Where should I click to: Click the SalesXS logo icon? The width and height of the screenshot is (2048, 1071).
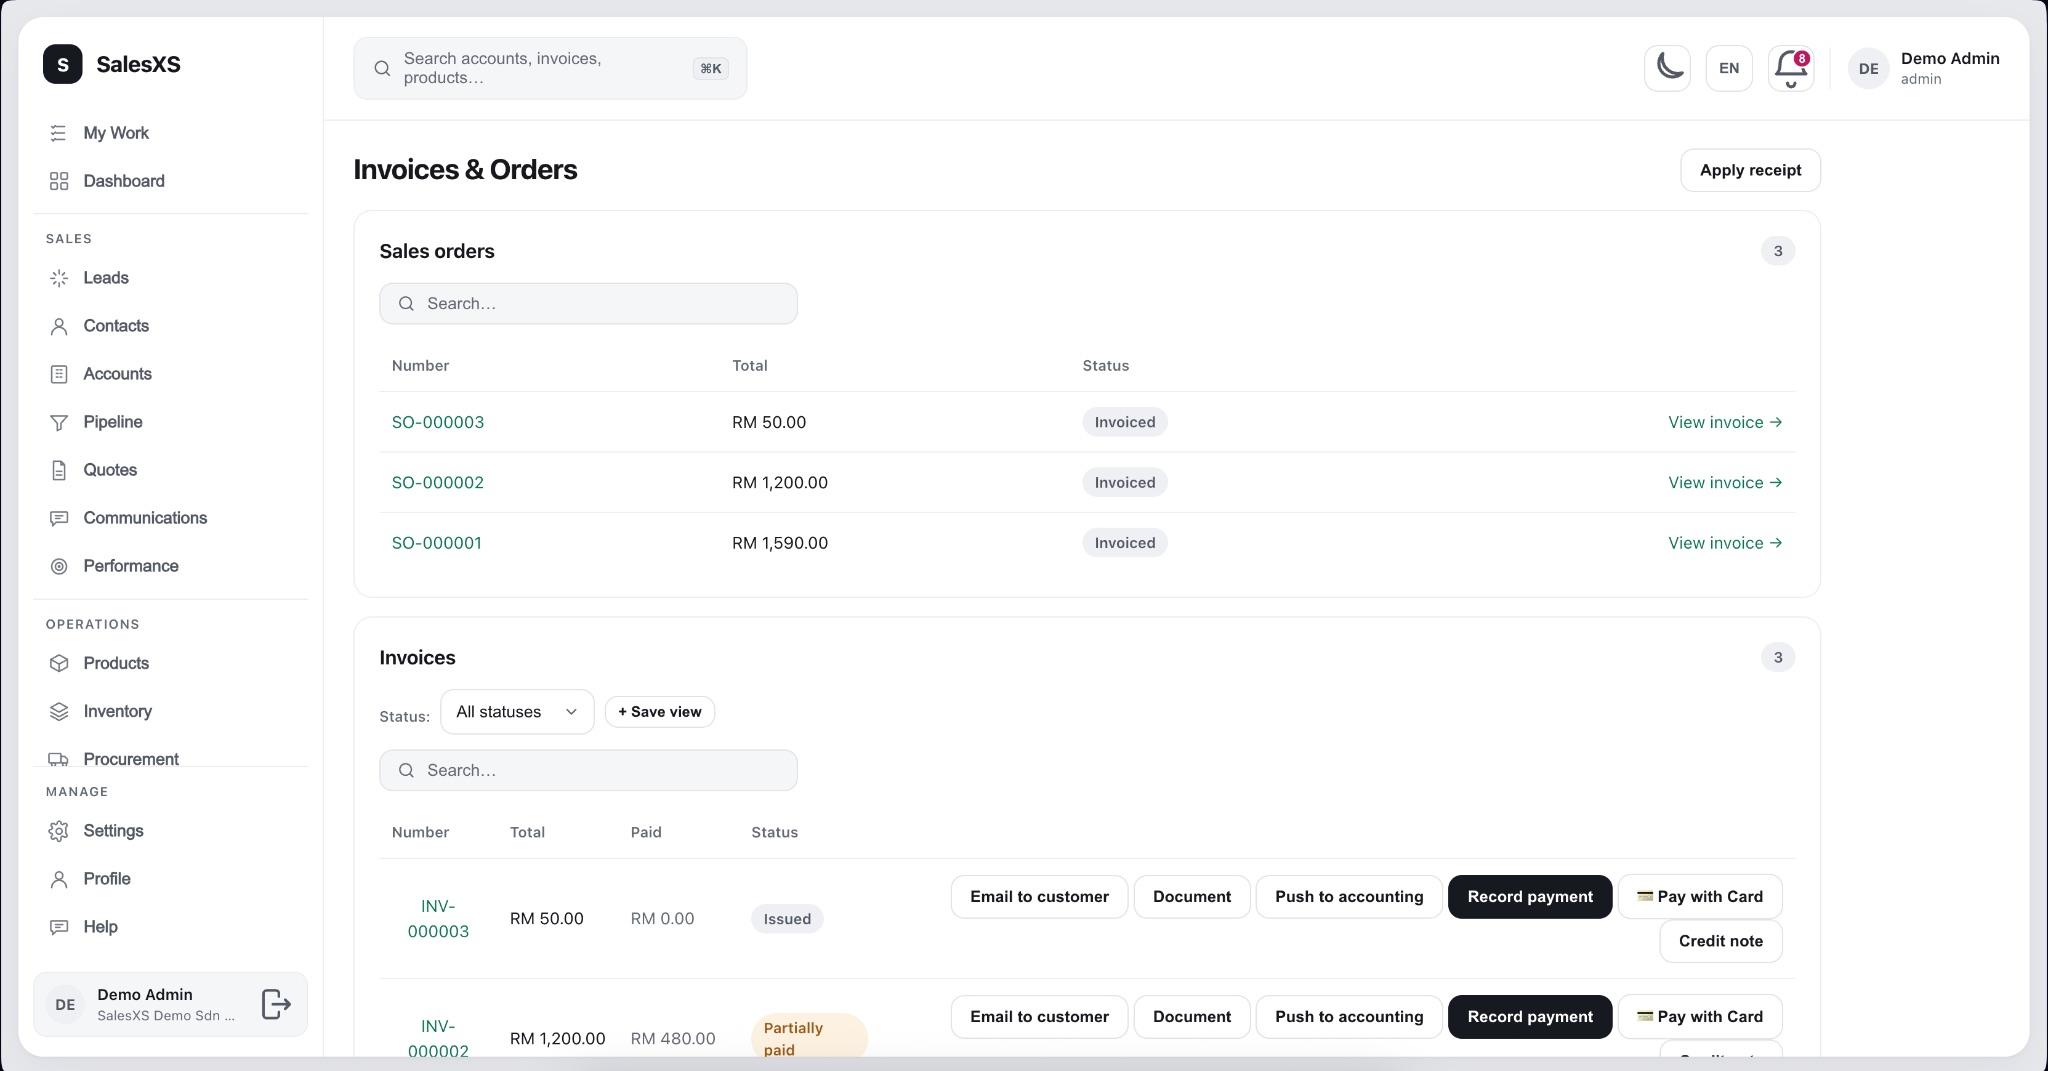tap(63, 64)
